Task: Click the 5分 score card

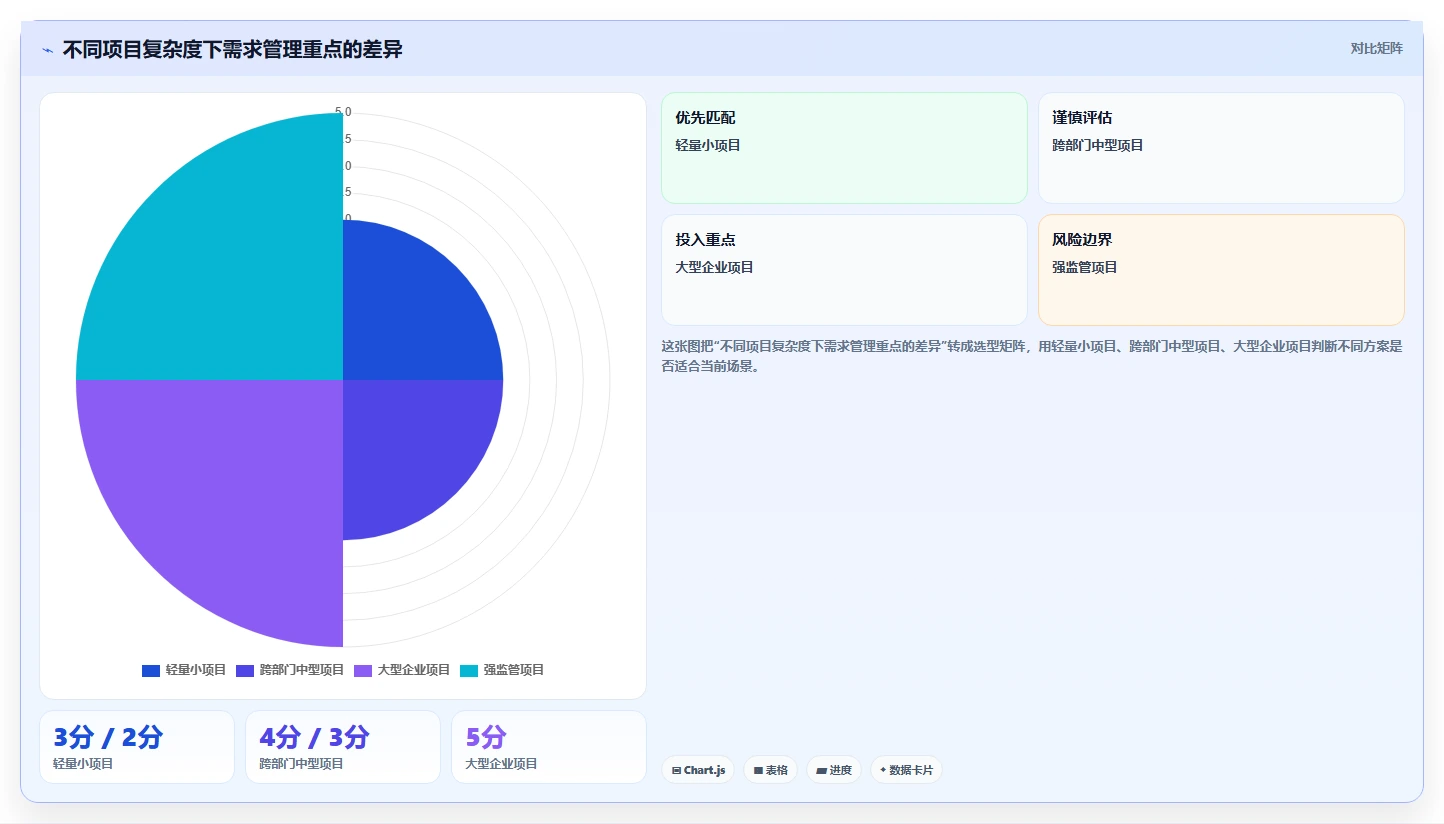Action: tap(549, 747)
